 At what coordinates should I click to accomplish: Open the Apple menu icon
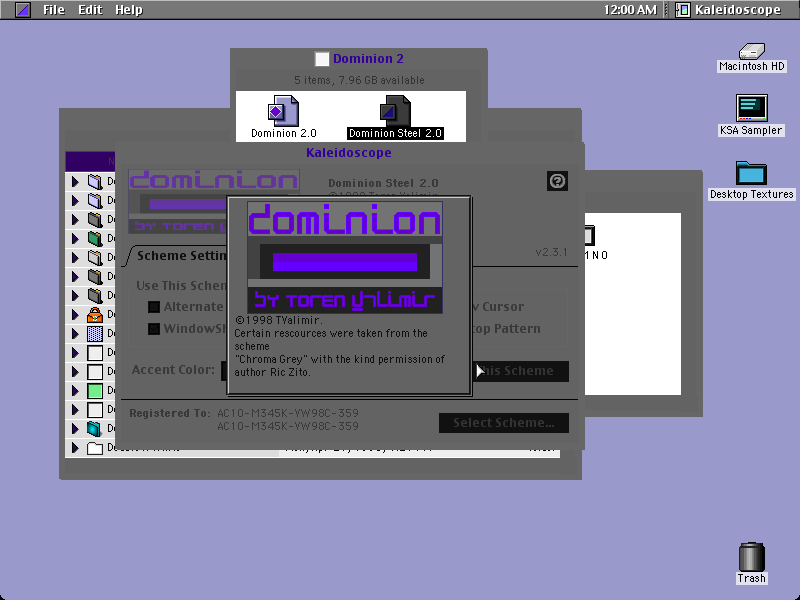[22, 10]
